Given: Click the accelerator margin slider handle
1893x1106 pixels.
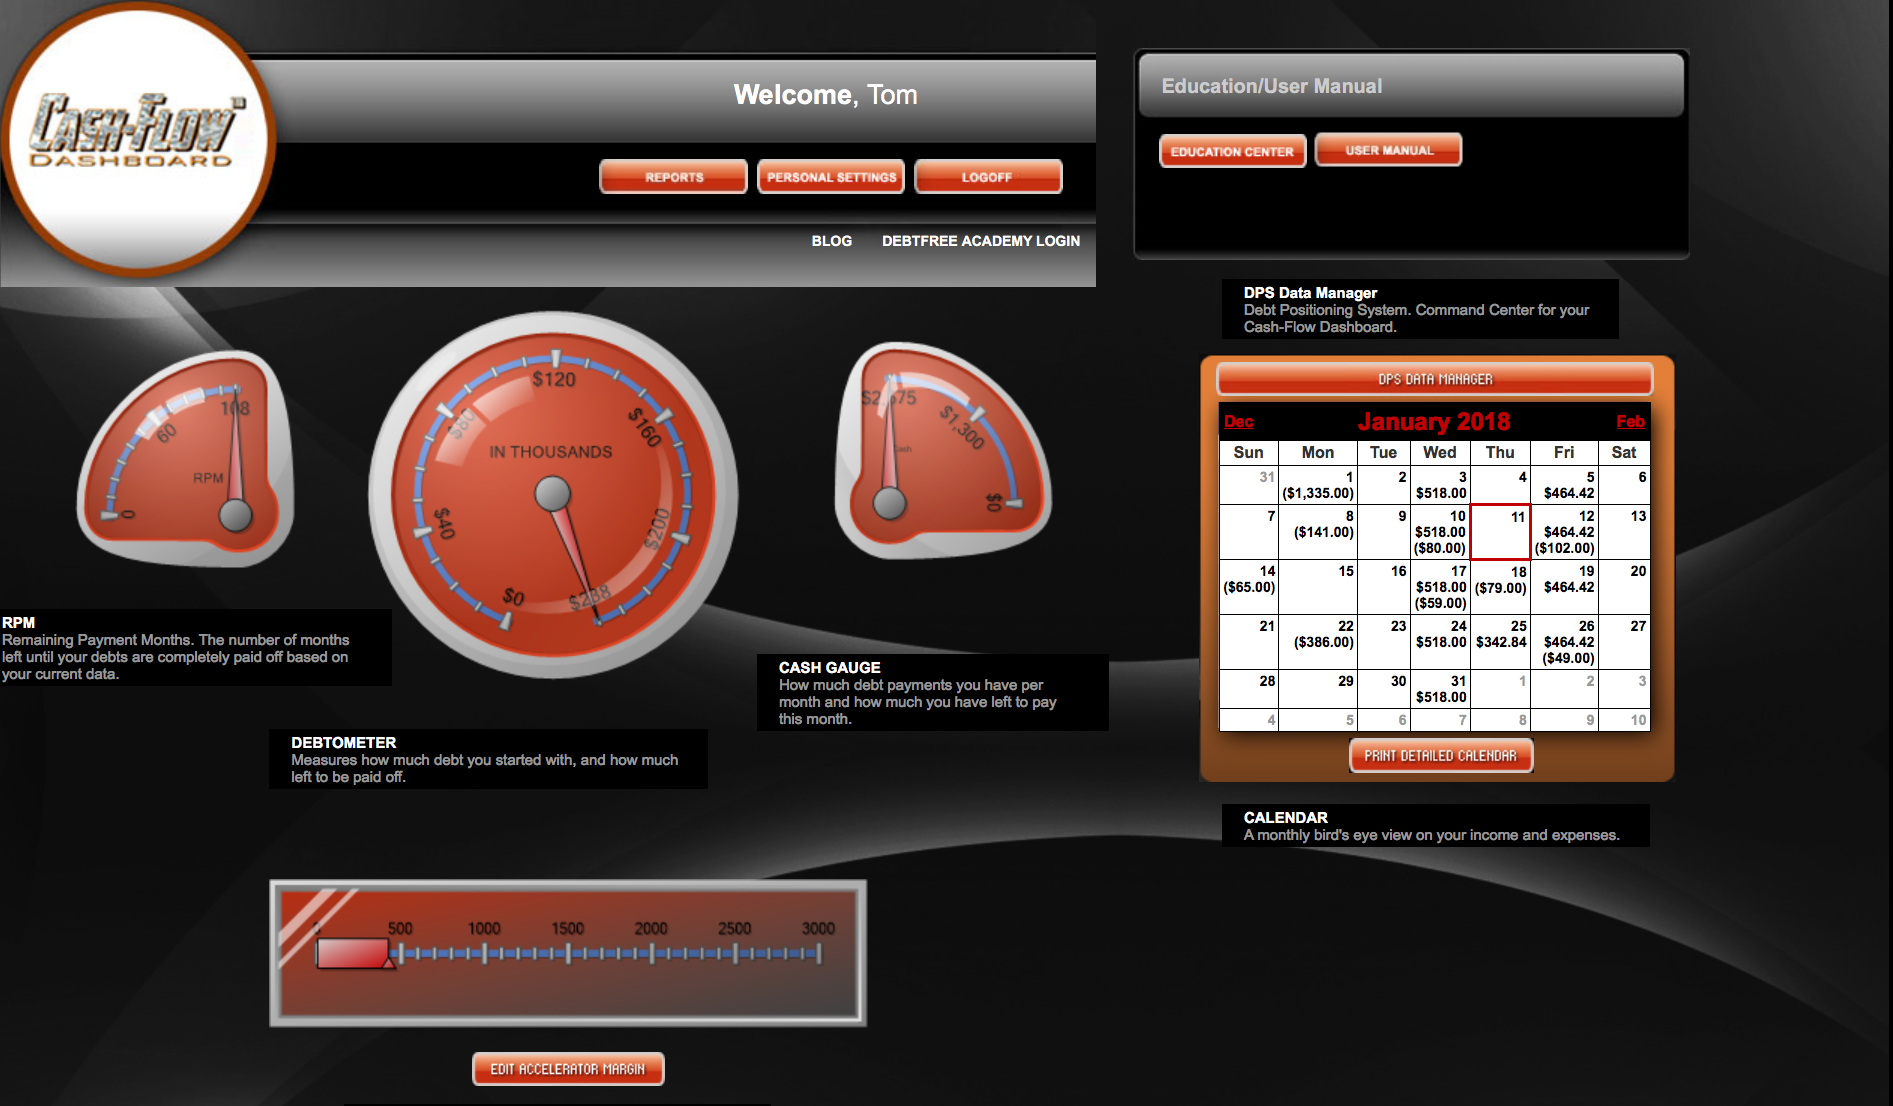Looking at the screenshot, I should click(353, 953).
